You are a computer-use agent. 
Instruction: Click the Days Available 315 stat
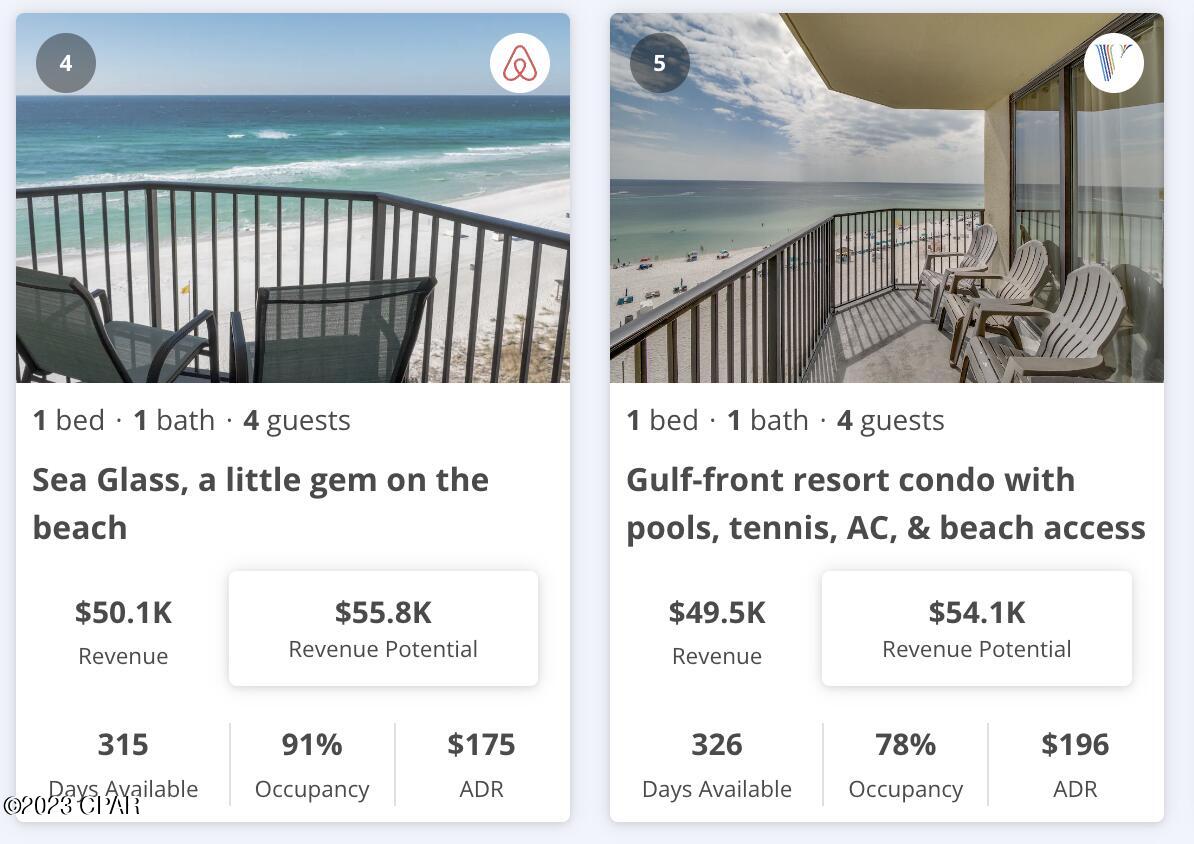click(x=123, y=760)
